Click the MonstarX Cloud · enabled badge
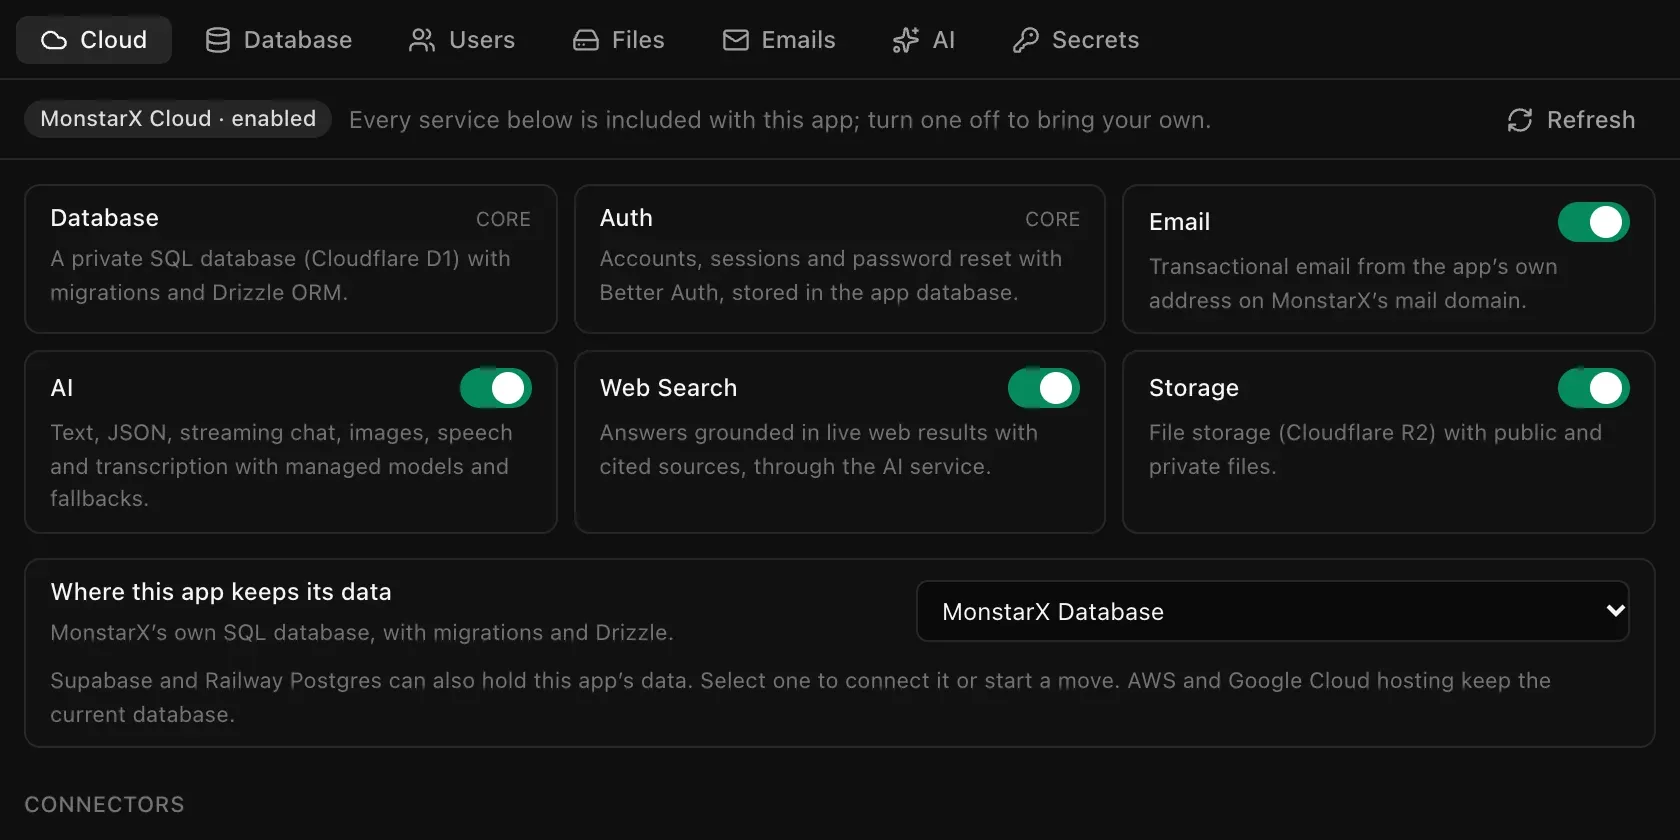This screenshot has height=840, width=1680. (178, 119)
